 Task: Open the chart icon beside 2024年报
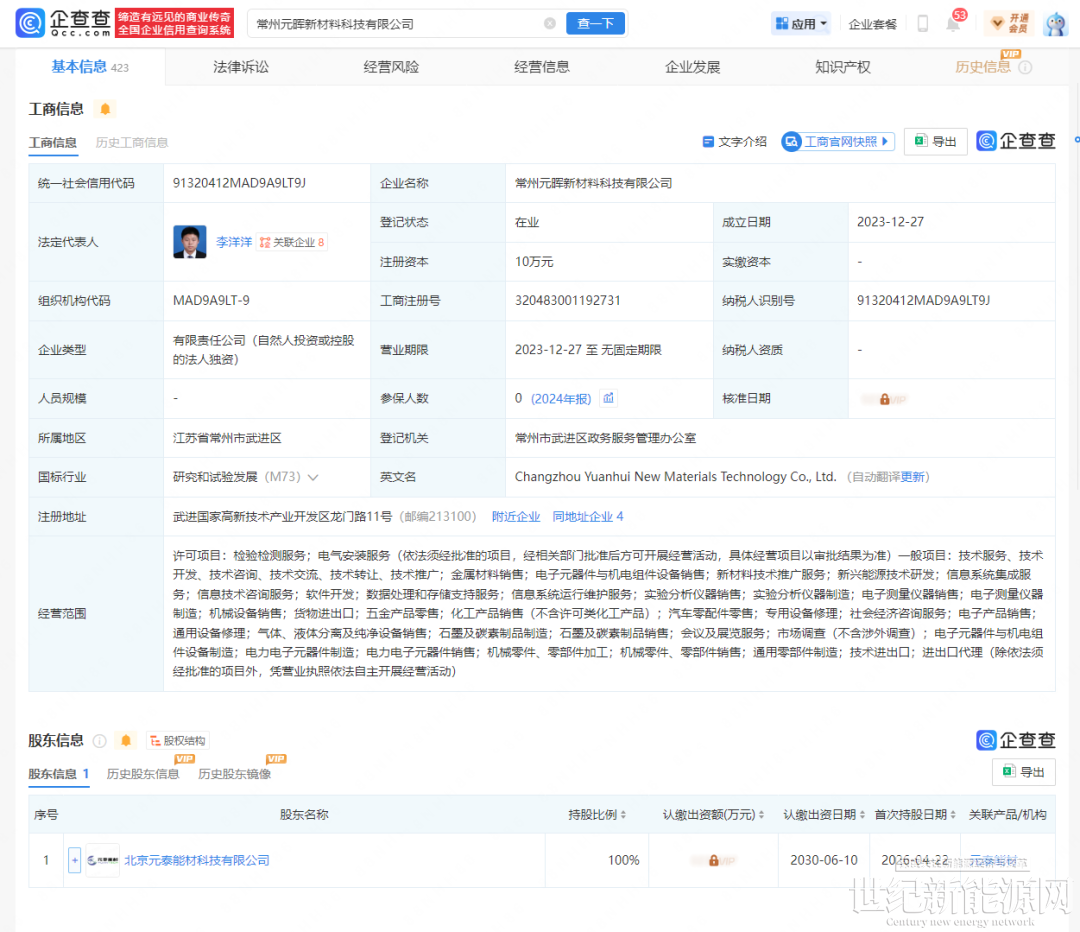(x=609, y=398)
